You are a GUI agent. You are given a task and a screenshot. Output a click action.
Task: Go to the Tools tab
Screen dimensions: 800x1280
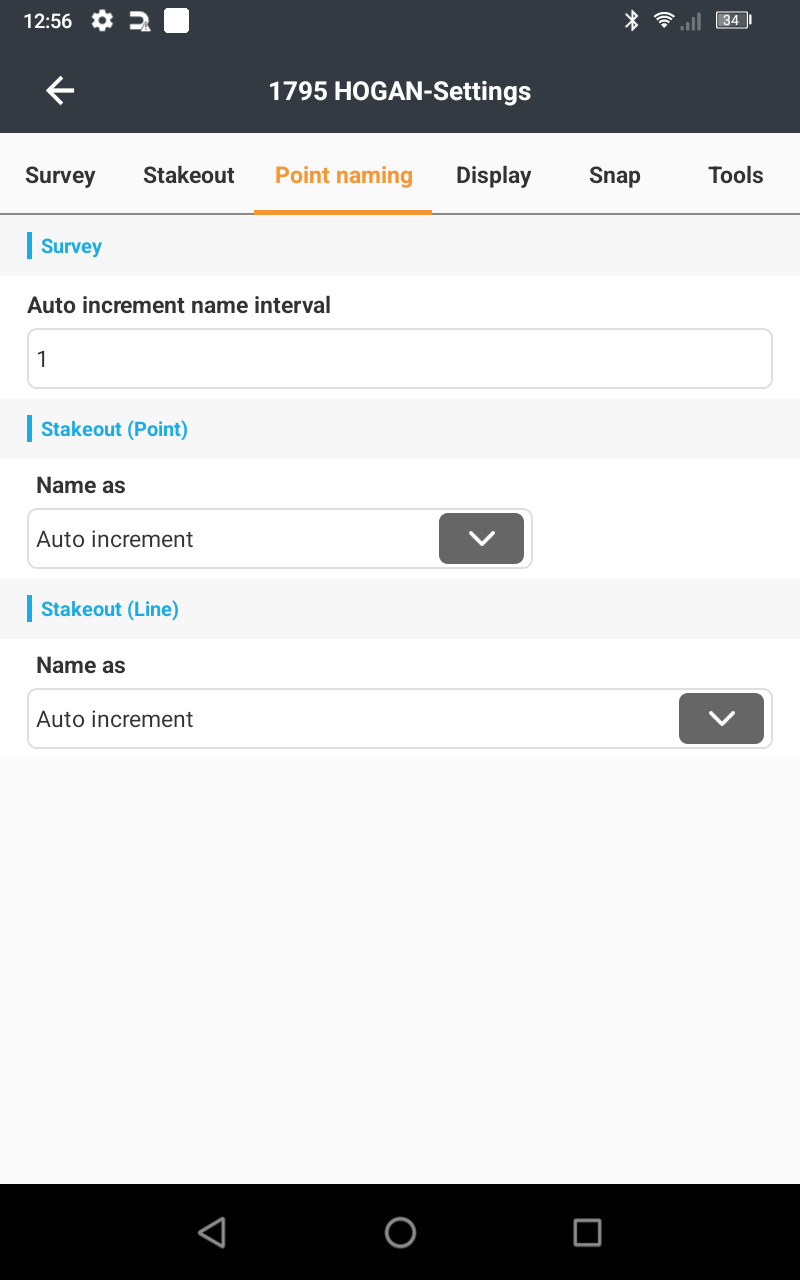pos(736,175)
